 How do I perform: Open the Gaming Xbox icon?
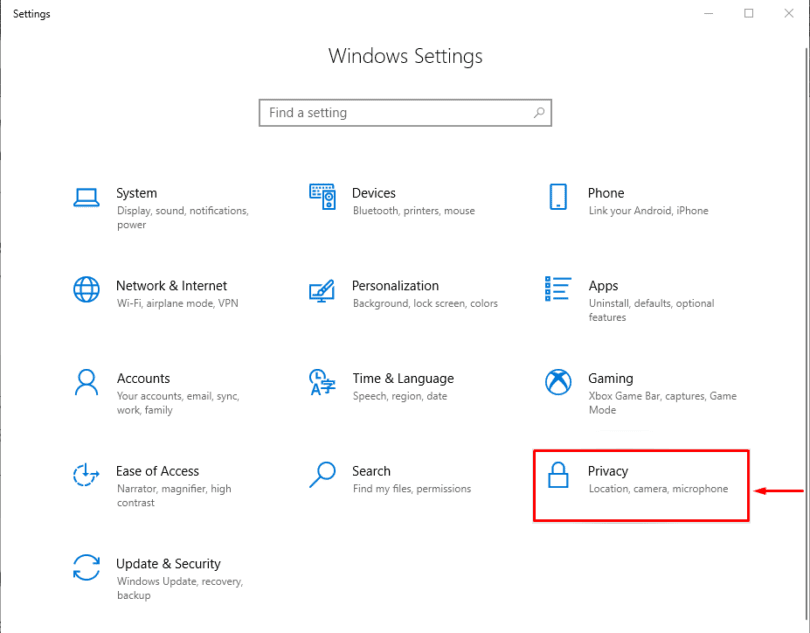point(558,382)
